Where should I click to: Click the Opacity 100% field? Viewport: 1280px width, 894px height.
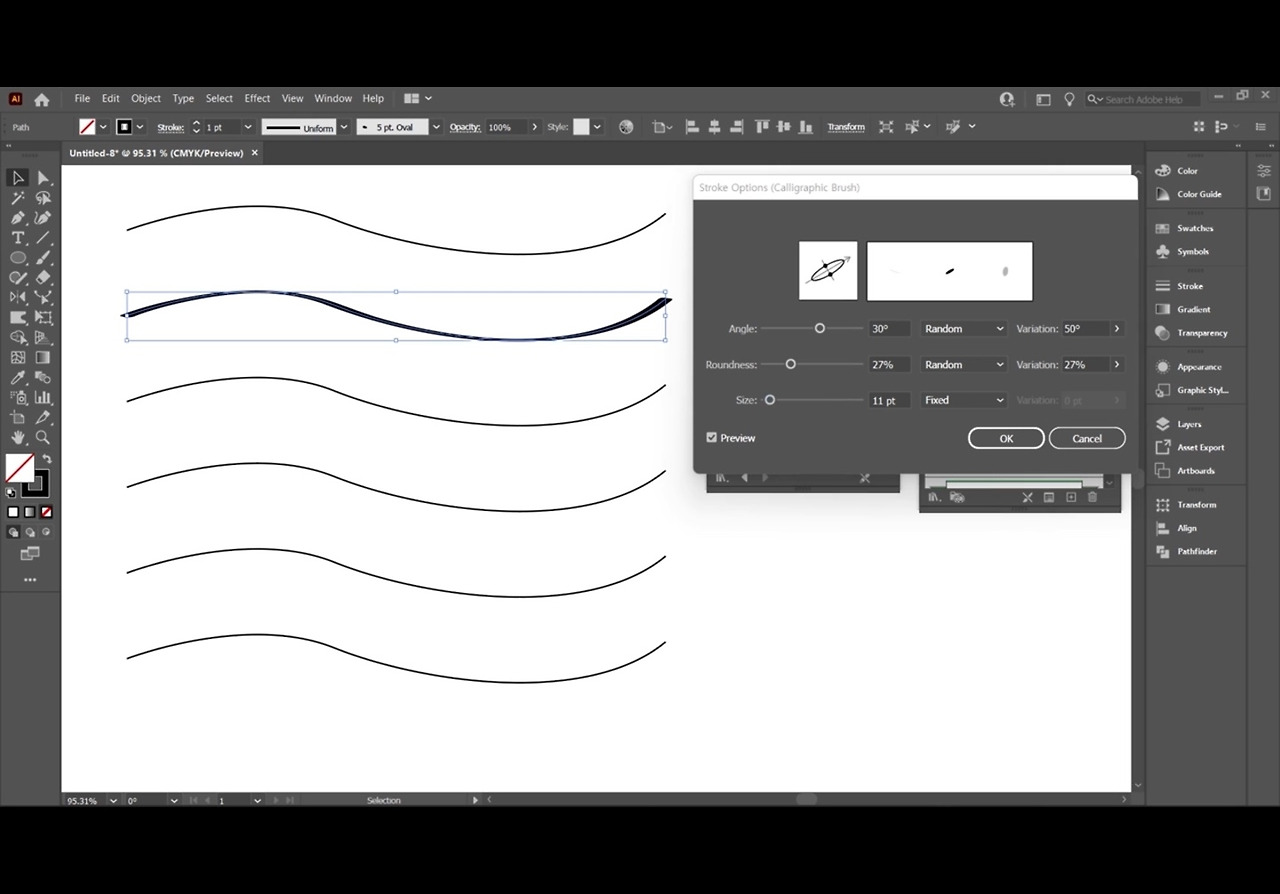[505, 127]
